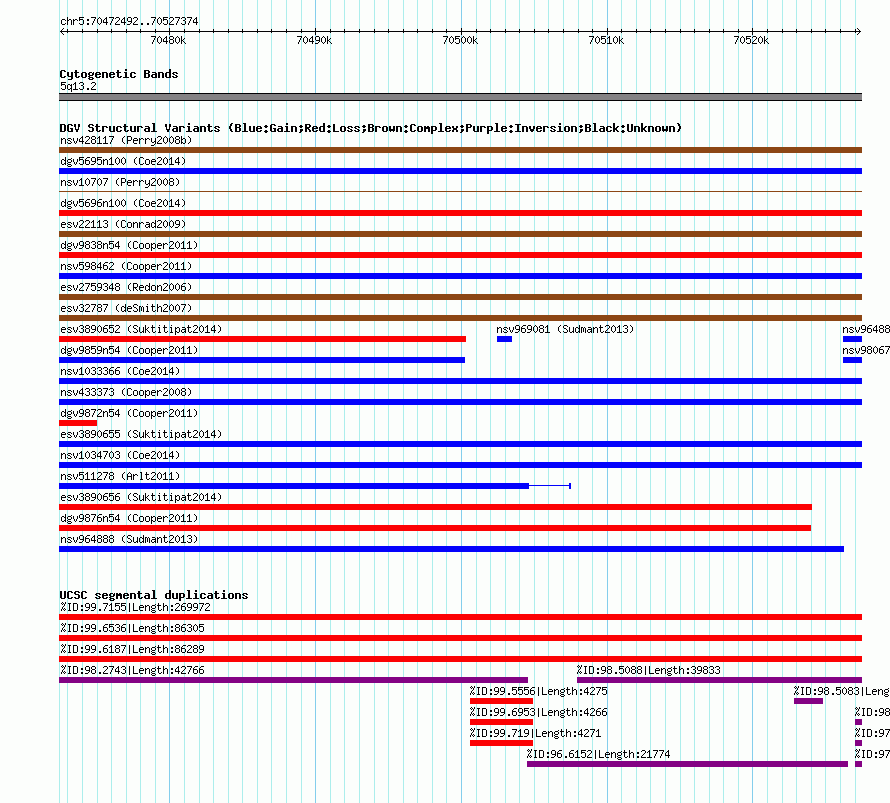Select duplication %ID:98.2743|Length:42766 label

click(x=132, y=670)
